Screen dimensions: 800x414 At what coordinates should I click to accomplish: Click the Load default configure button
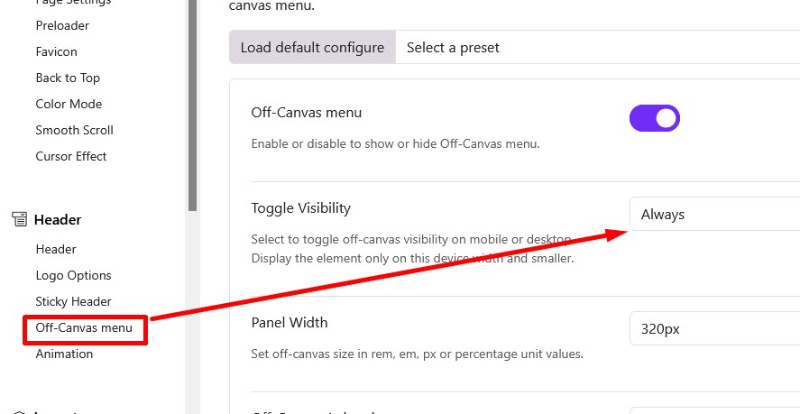pos(312,47)
